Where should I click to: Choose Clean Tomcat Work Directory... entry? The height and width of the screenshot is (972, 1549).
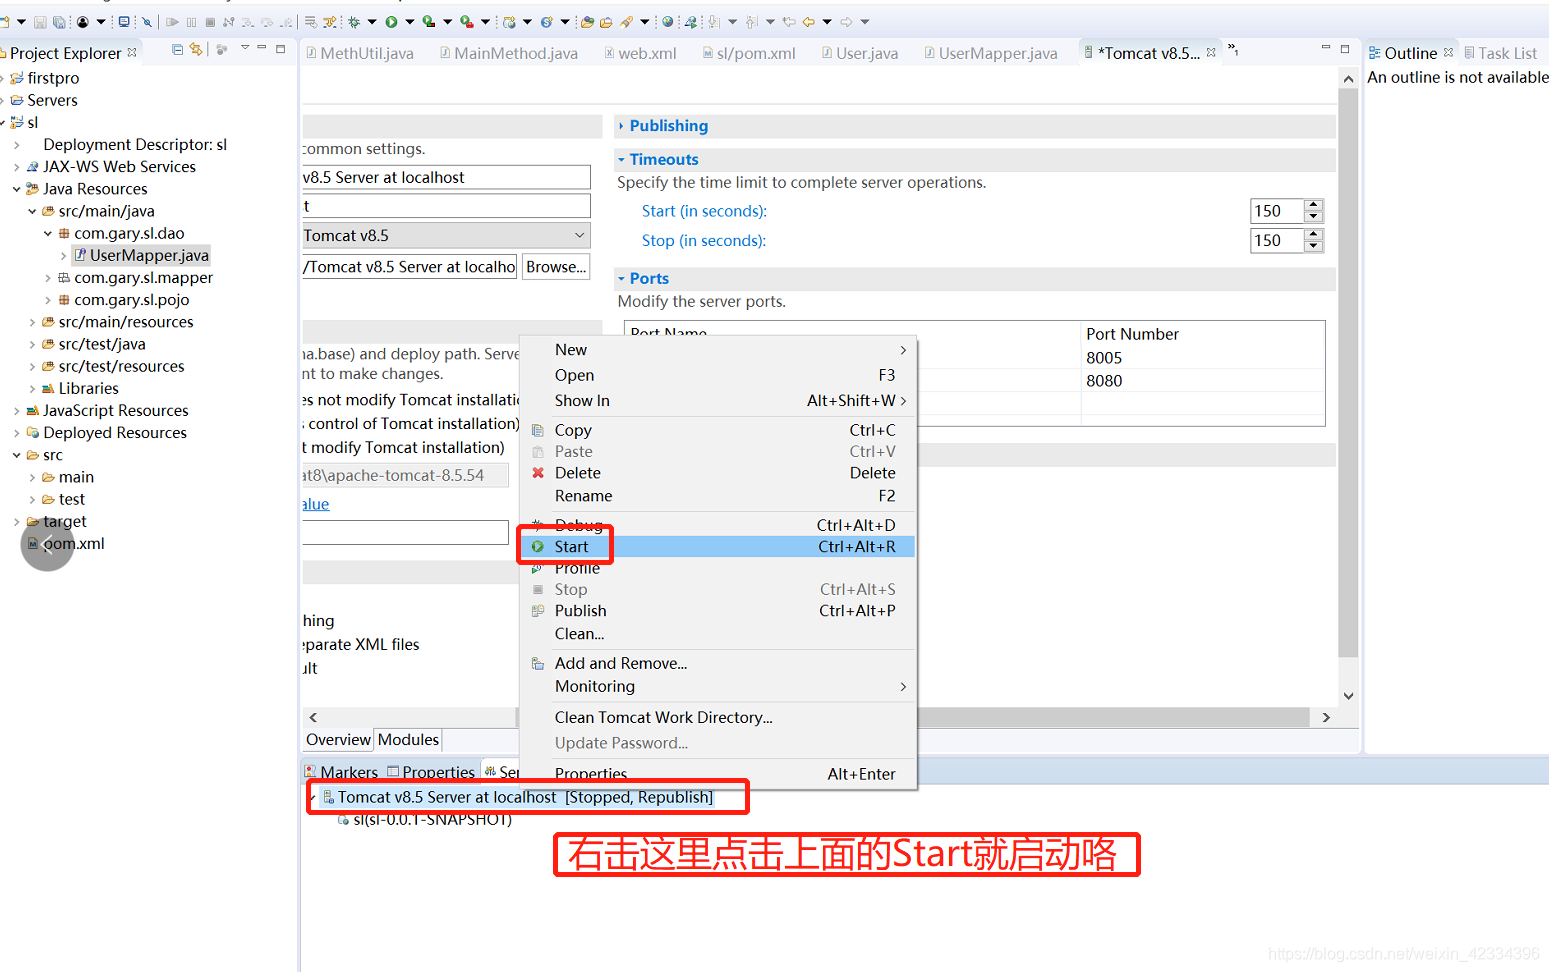tap(717, 718)
